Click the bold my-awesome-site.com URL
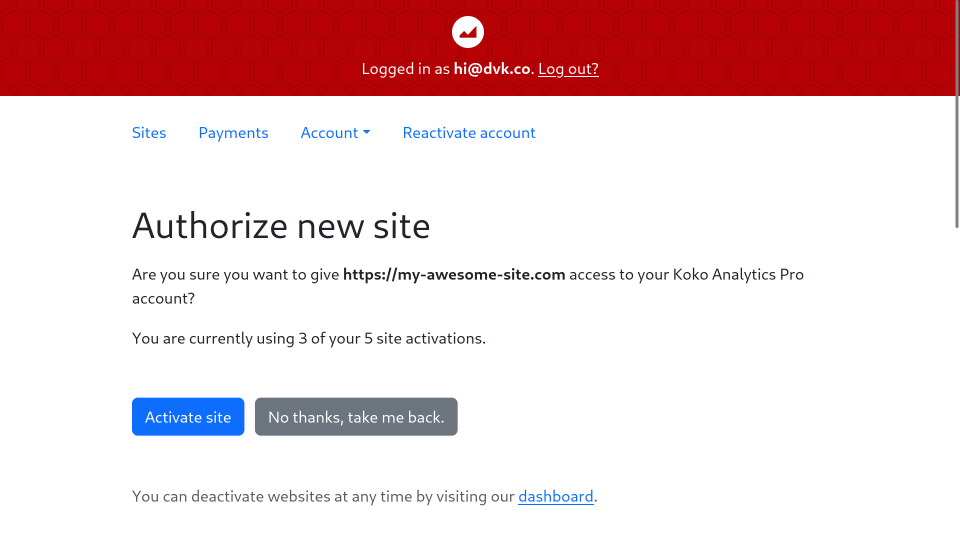The image size is (960, 540). coord(454,274)
